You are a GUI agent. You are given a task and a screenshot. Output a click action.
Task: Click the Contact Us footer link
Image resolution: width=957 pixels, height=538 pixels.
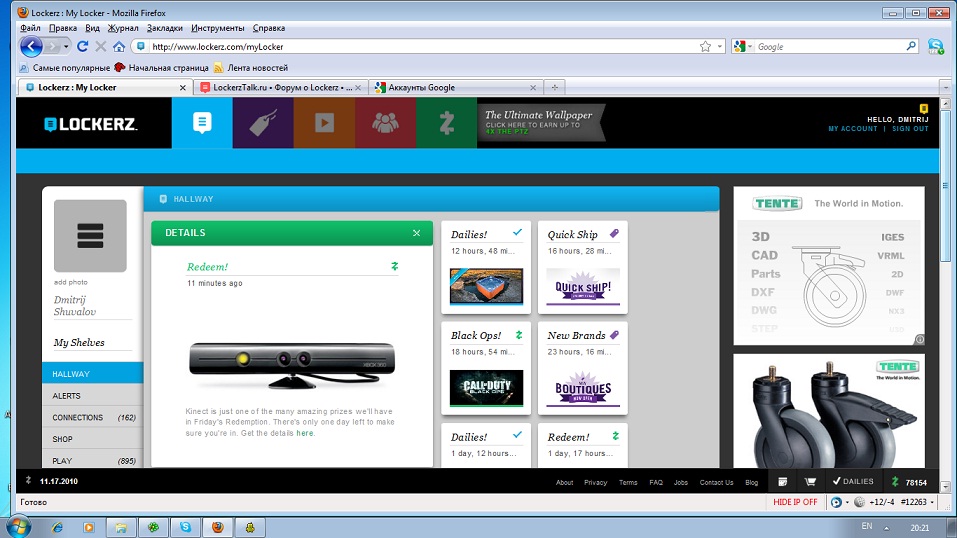click(717, 482)
